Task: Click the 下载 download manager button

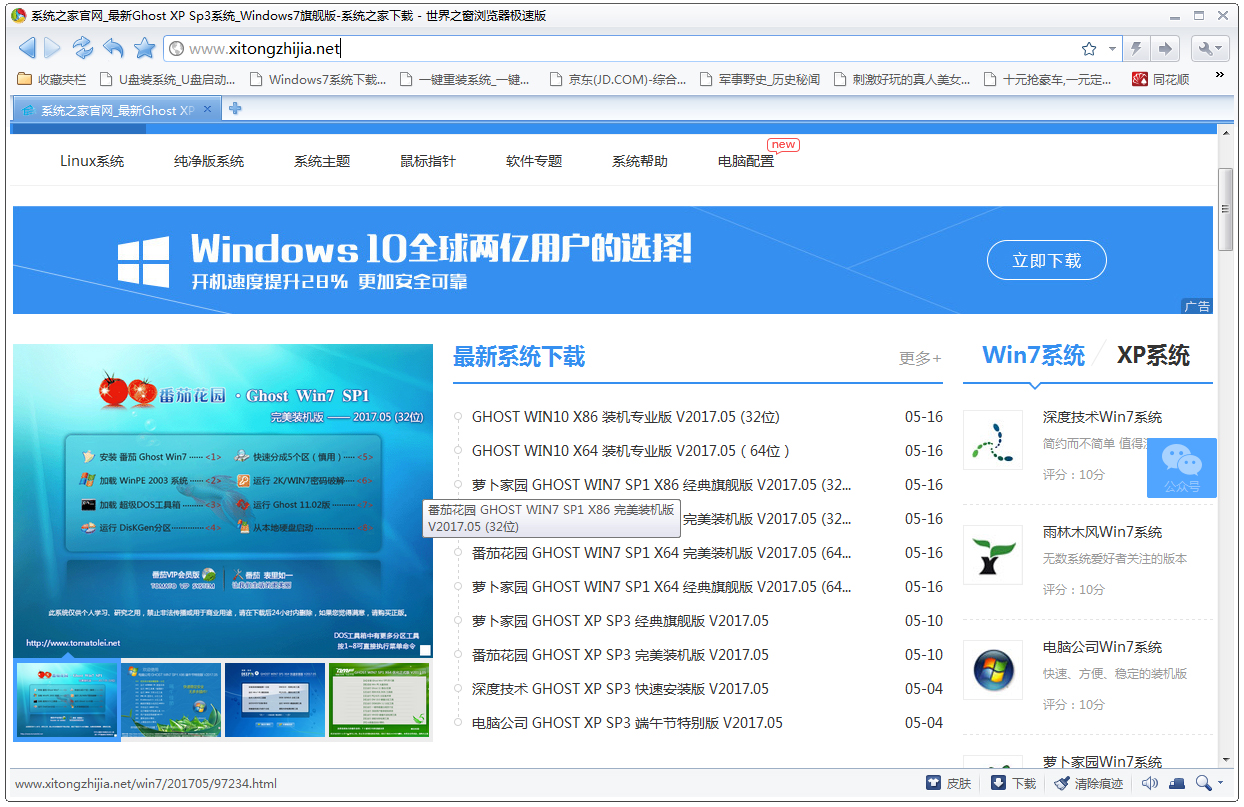Action: tap(1014, 784)
